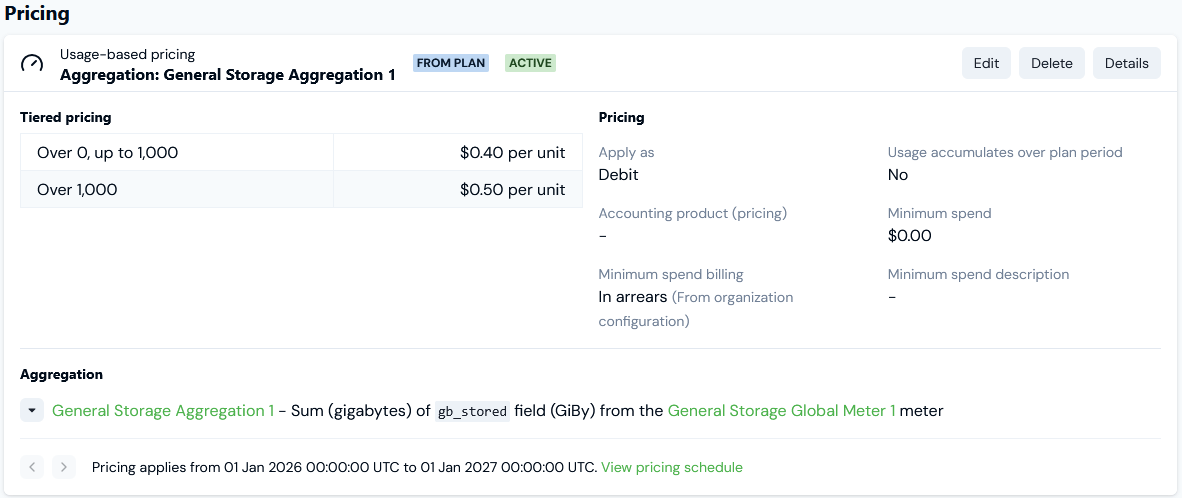Open the Edit pricing button

[x=986, y=63]
